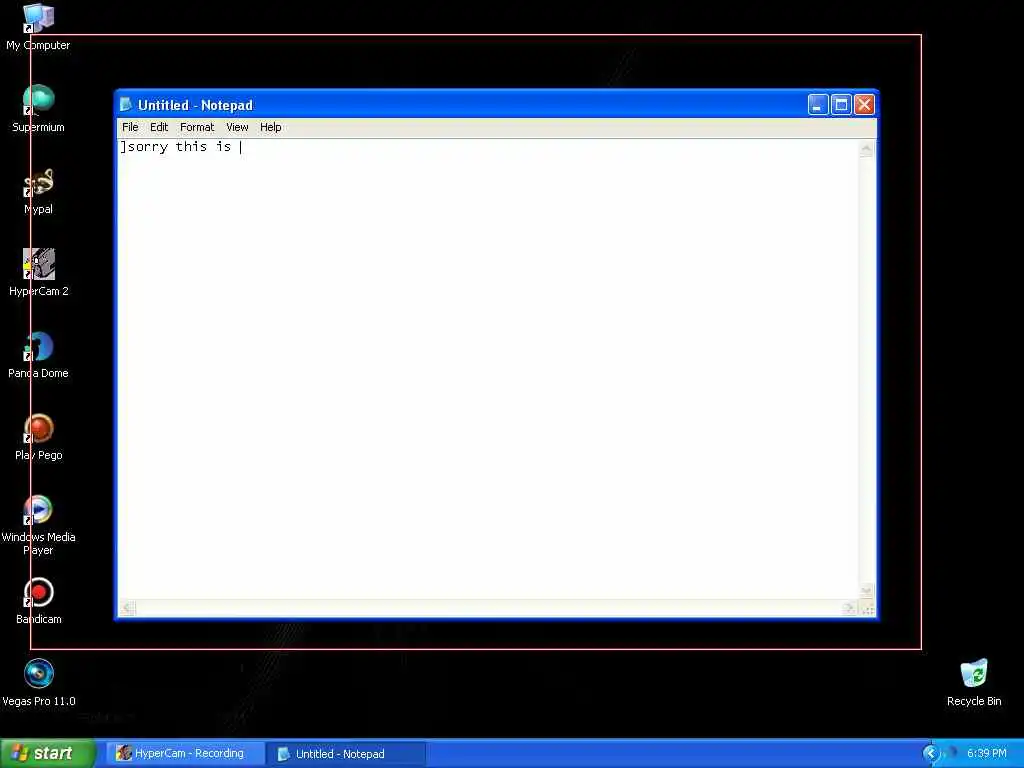Minimize the Notepad window
1024x768 pixels.
[818, 104]
